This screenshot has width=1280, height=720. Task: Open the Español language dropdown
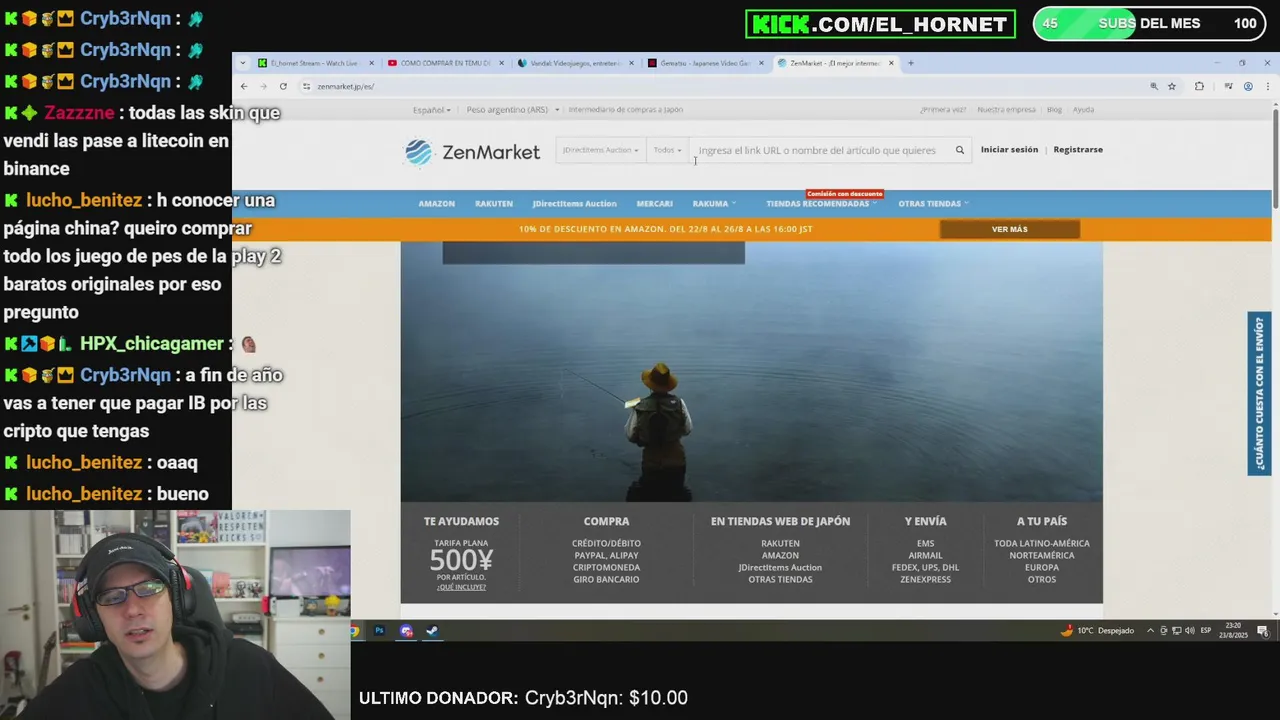point(432,110)
